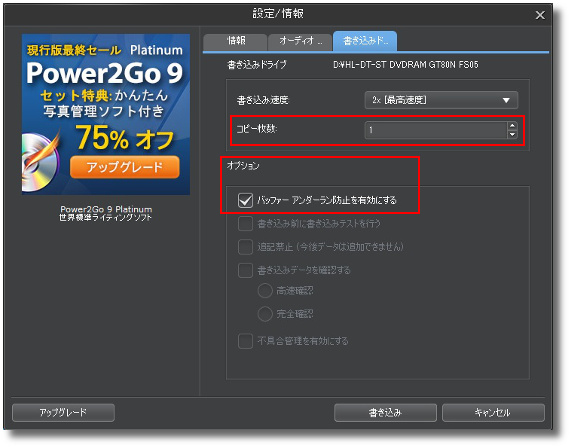The height and width of the screenshot is (447, 570).
Task: Click the 2x [最高速度] combo box
Action: [x=441, y=100]
